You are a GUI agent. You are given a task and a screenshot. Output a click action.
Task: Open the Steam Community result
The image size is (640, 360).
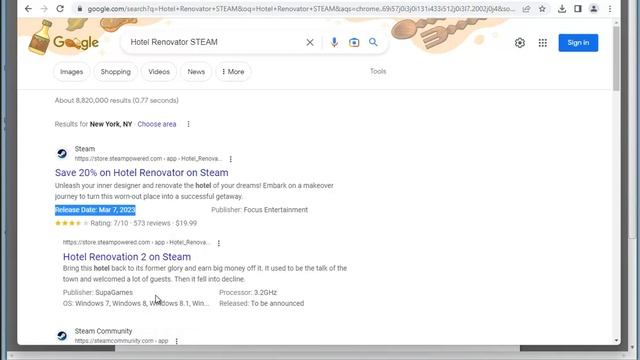103,331
